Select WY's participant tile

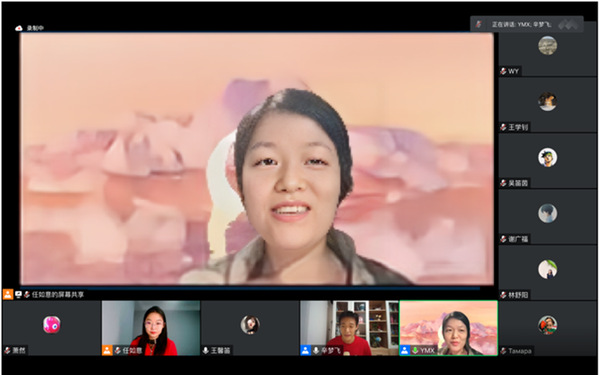pos(548,54)
